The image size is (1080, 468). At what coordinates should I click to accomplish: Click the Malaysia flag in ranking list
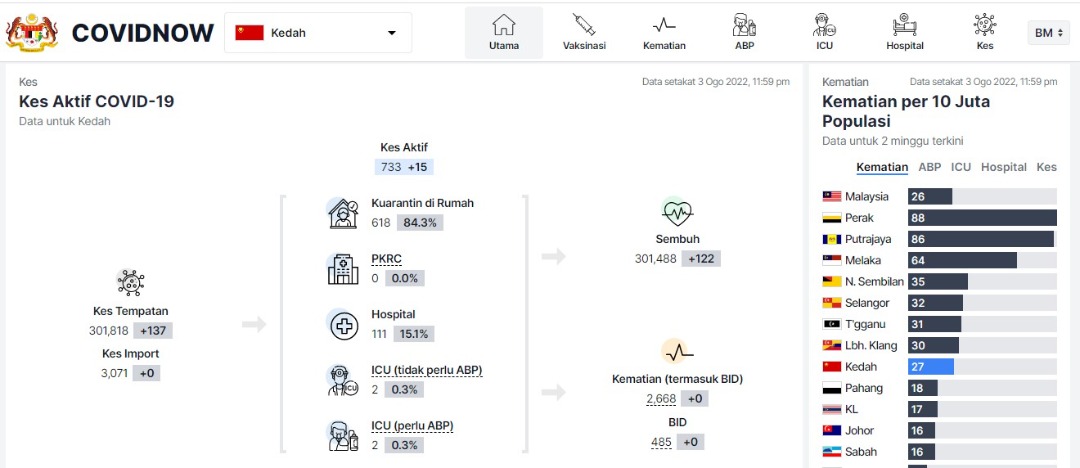(831, 196)
